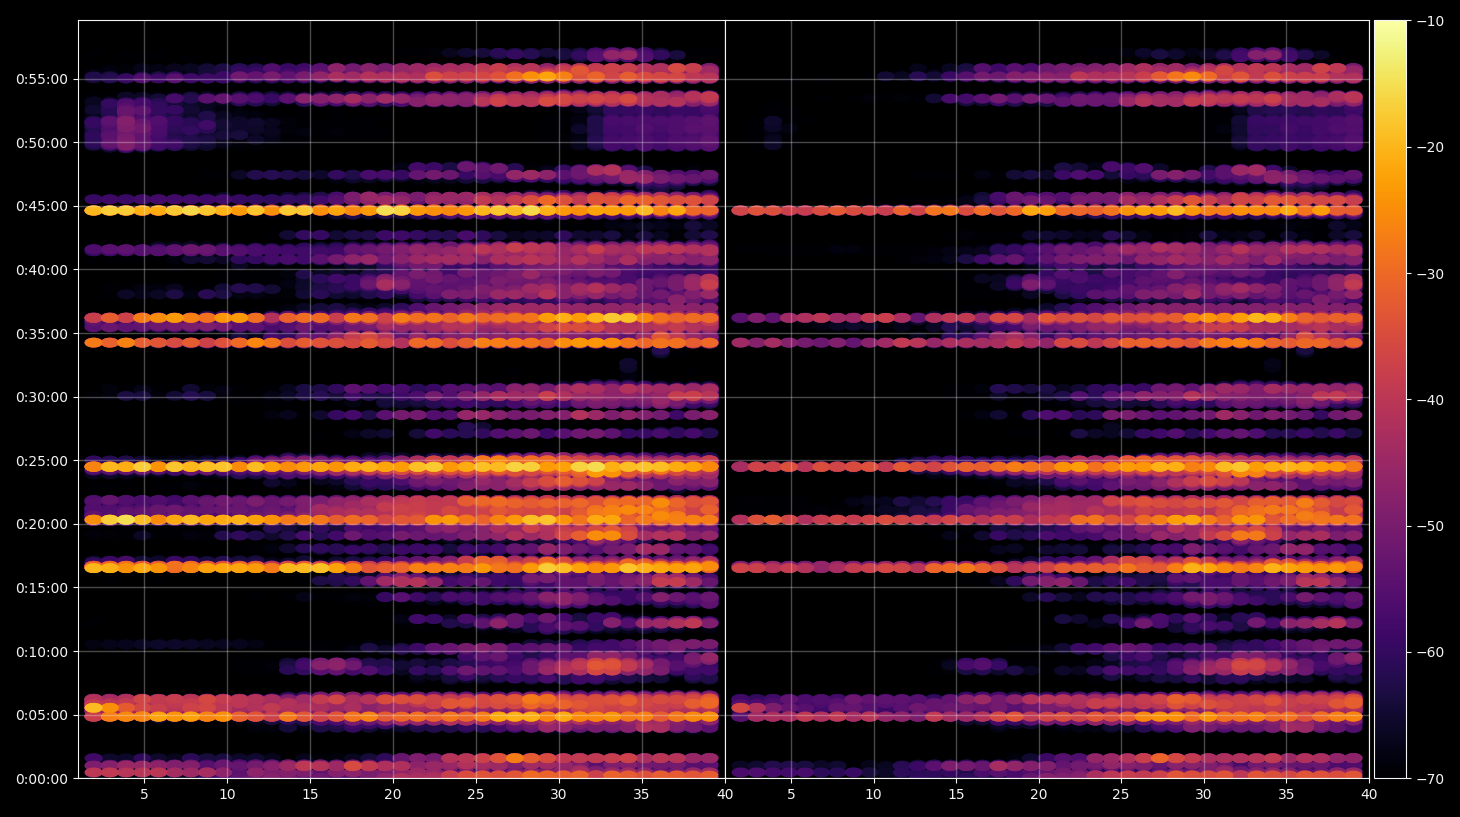This screenshot has height=817, width=1460.
Task: Click the 0:30:00 y-axis time label
Action: (42, 397)
